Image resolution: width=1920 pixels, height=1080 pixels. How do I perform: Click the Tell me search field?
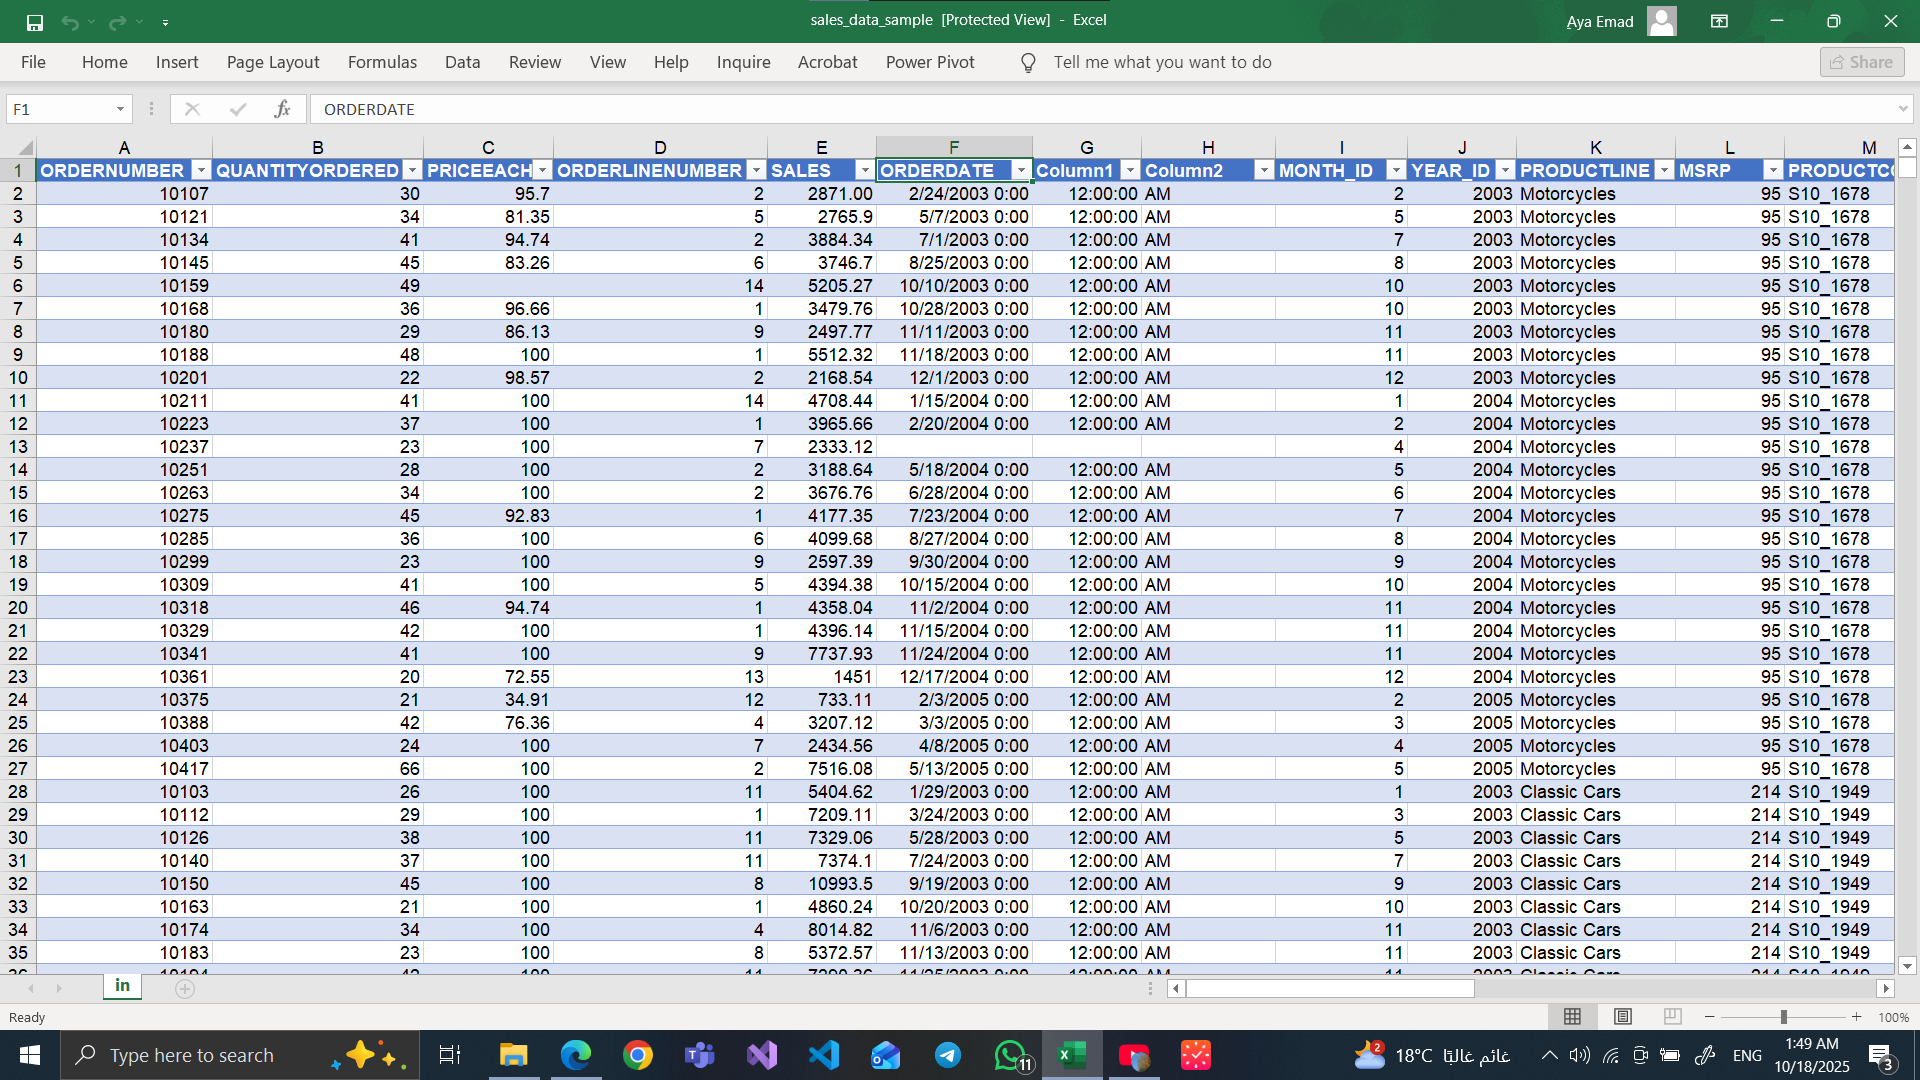click(1162, 62)
